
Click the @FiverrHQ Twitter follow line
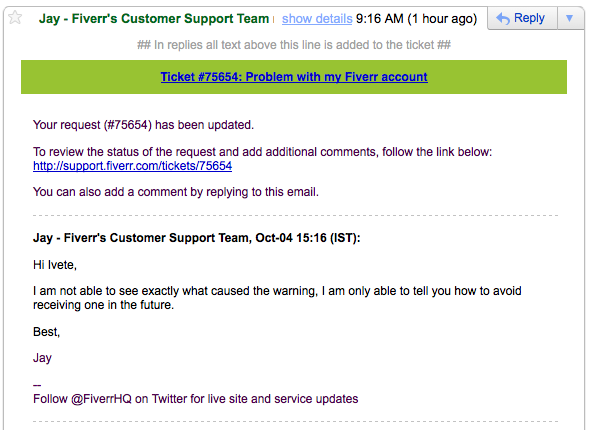tap(195, 399)
